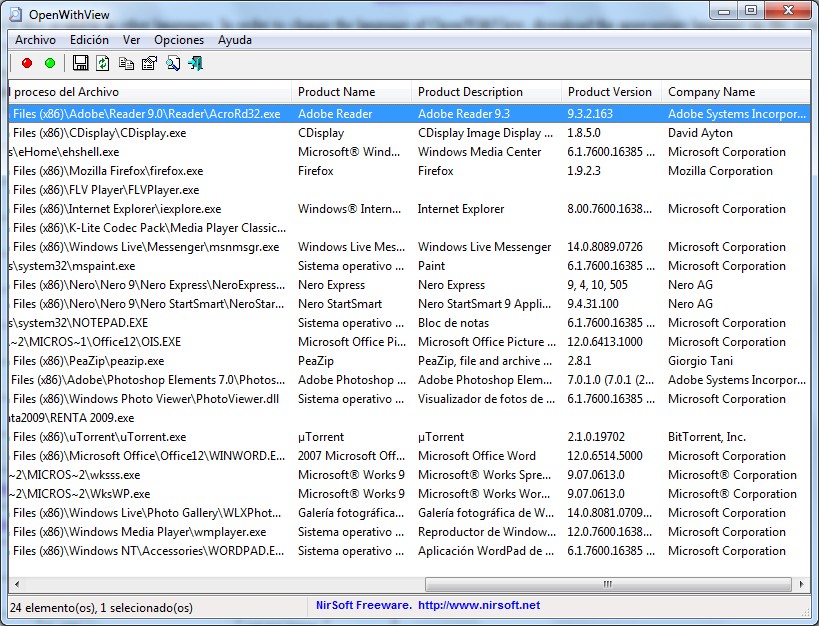Select the Office12\WINWORD path row
Screen dimensions: 819x626
409,456
